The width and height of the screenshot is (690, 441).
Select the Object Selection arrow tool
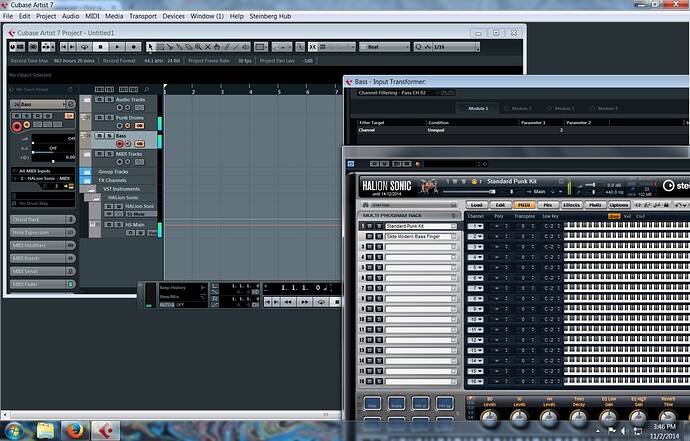[x=150, y=47]
